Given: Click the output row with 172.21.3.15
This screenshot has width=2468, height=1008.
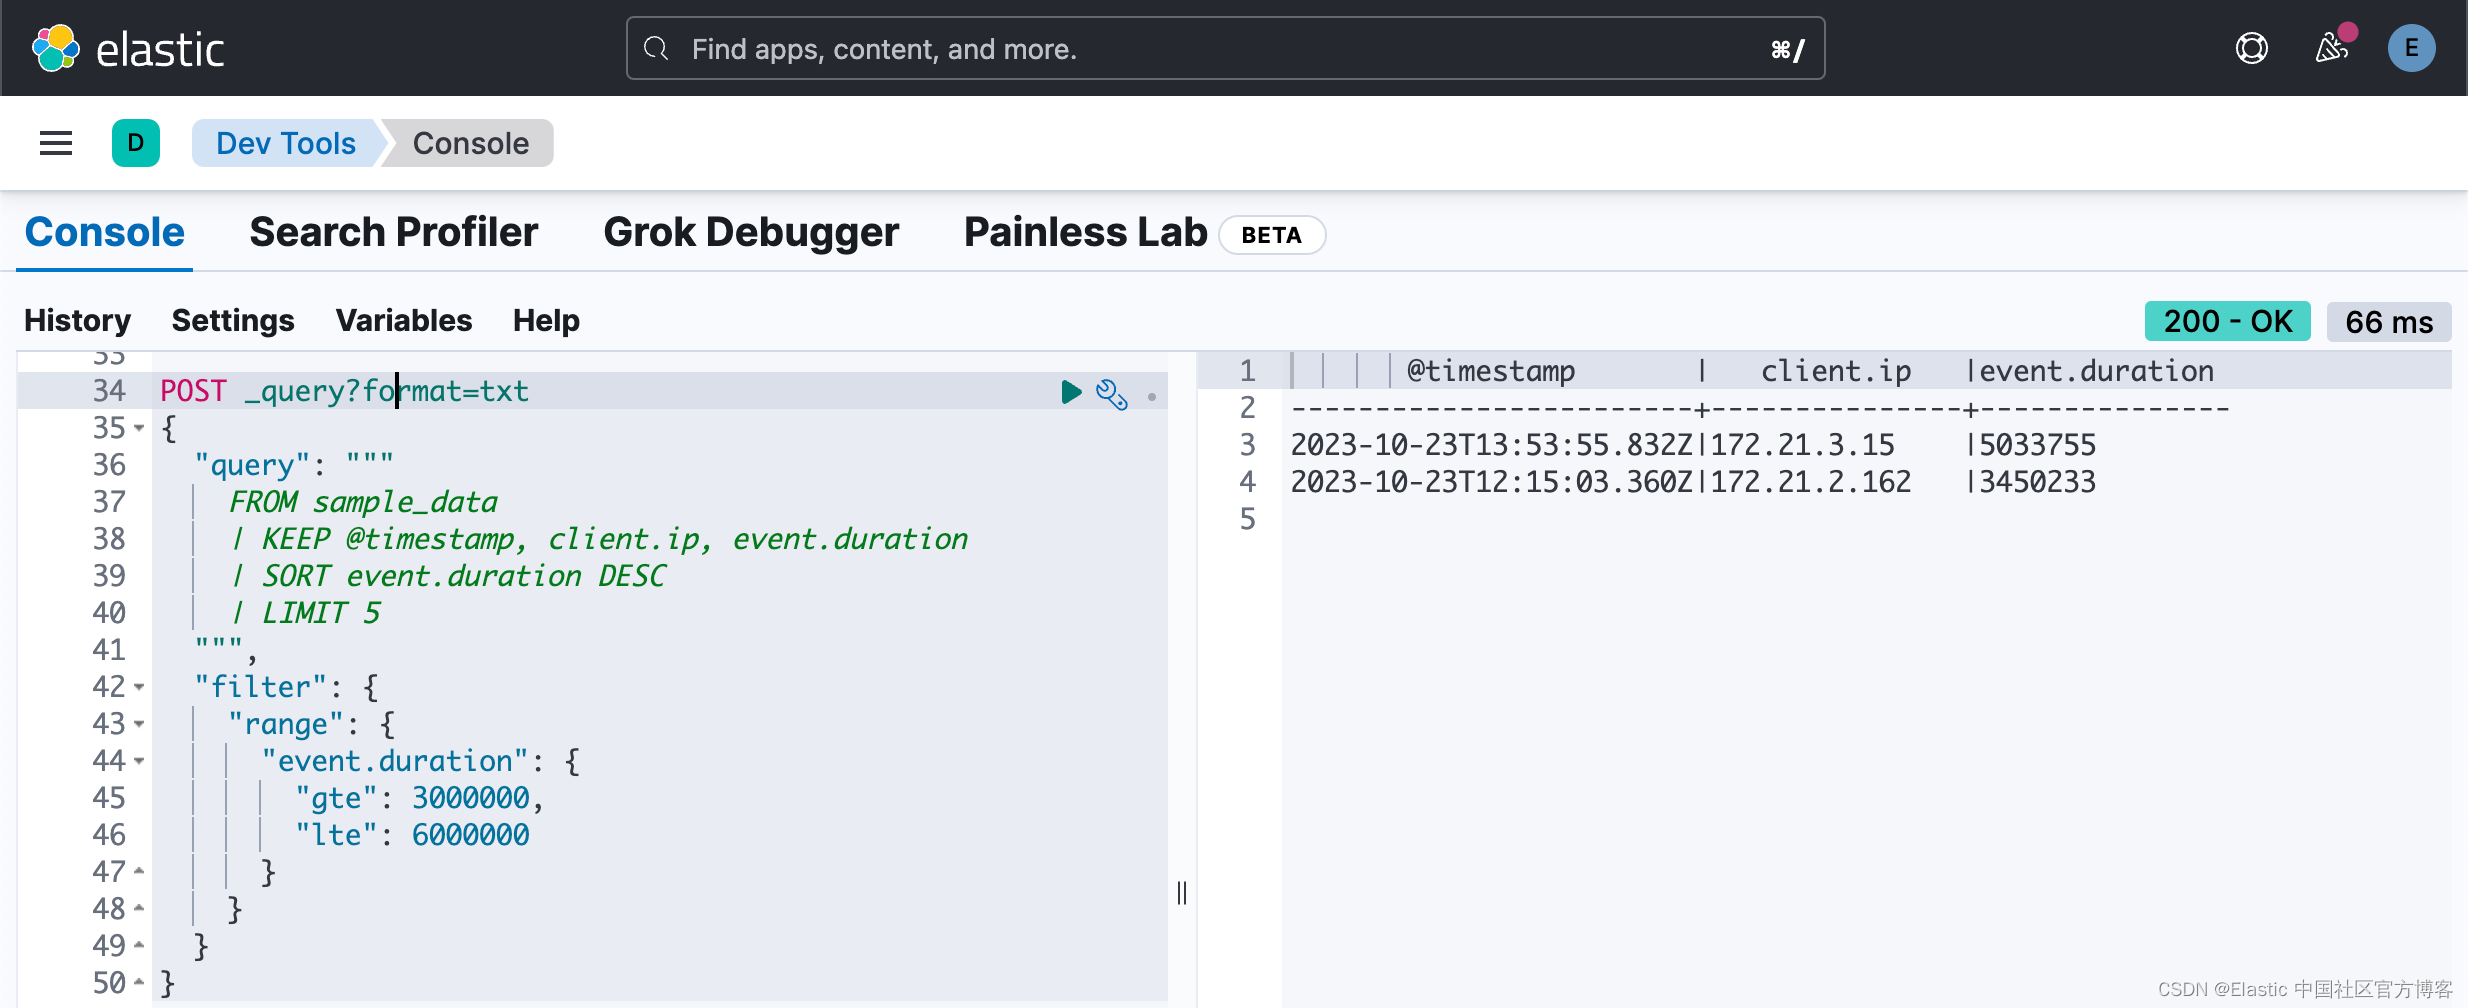Looking at the screenshot, I should [x=1693, y=445].
